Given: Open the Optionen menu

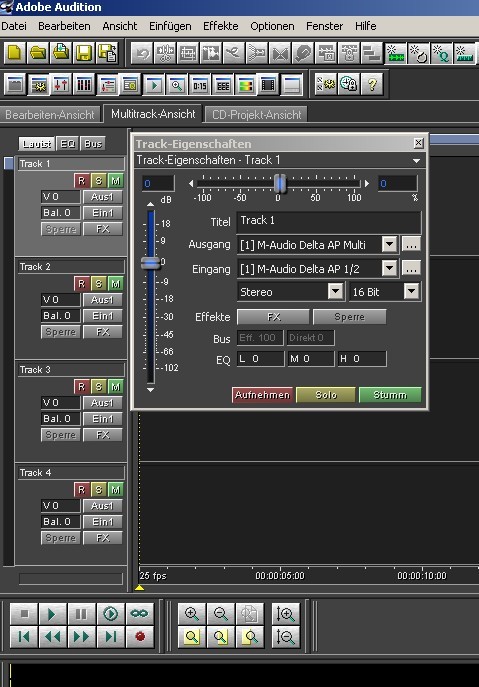Looking at the screenshot, I should (272, 26).
